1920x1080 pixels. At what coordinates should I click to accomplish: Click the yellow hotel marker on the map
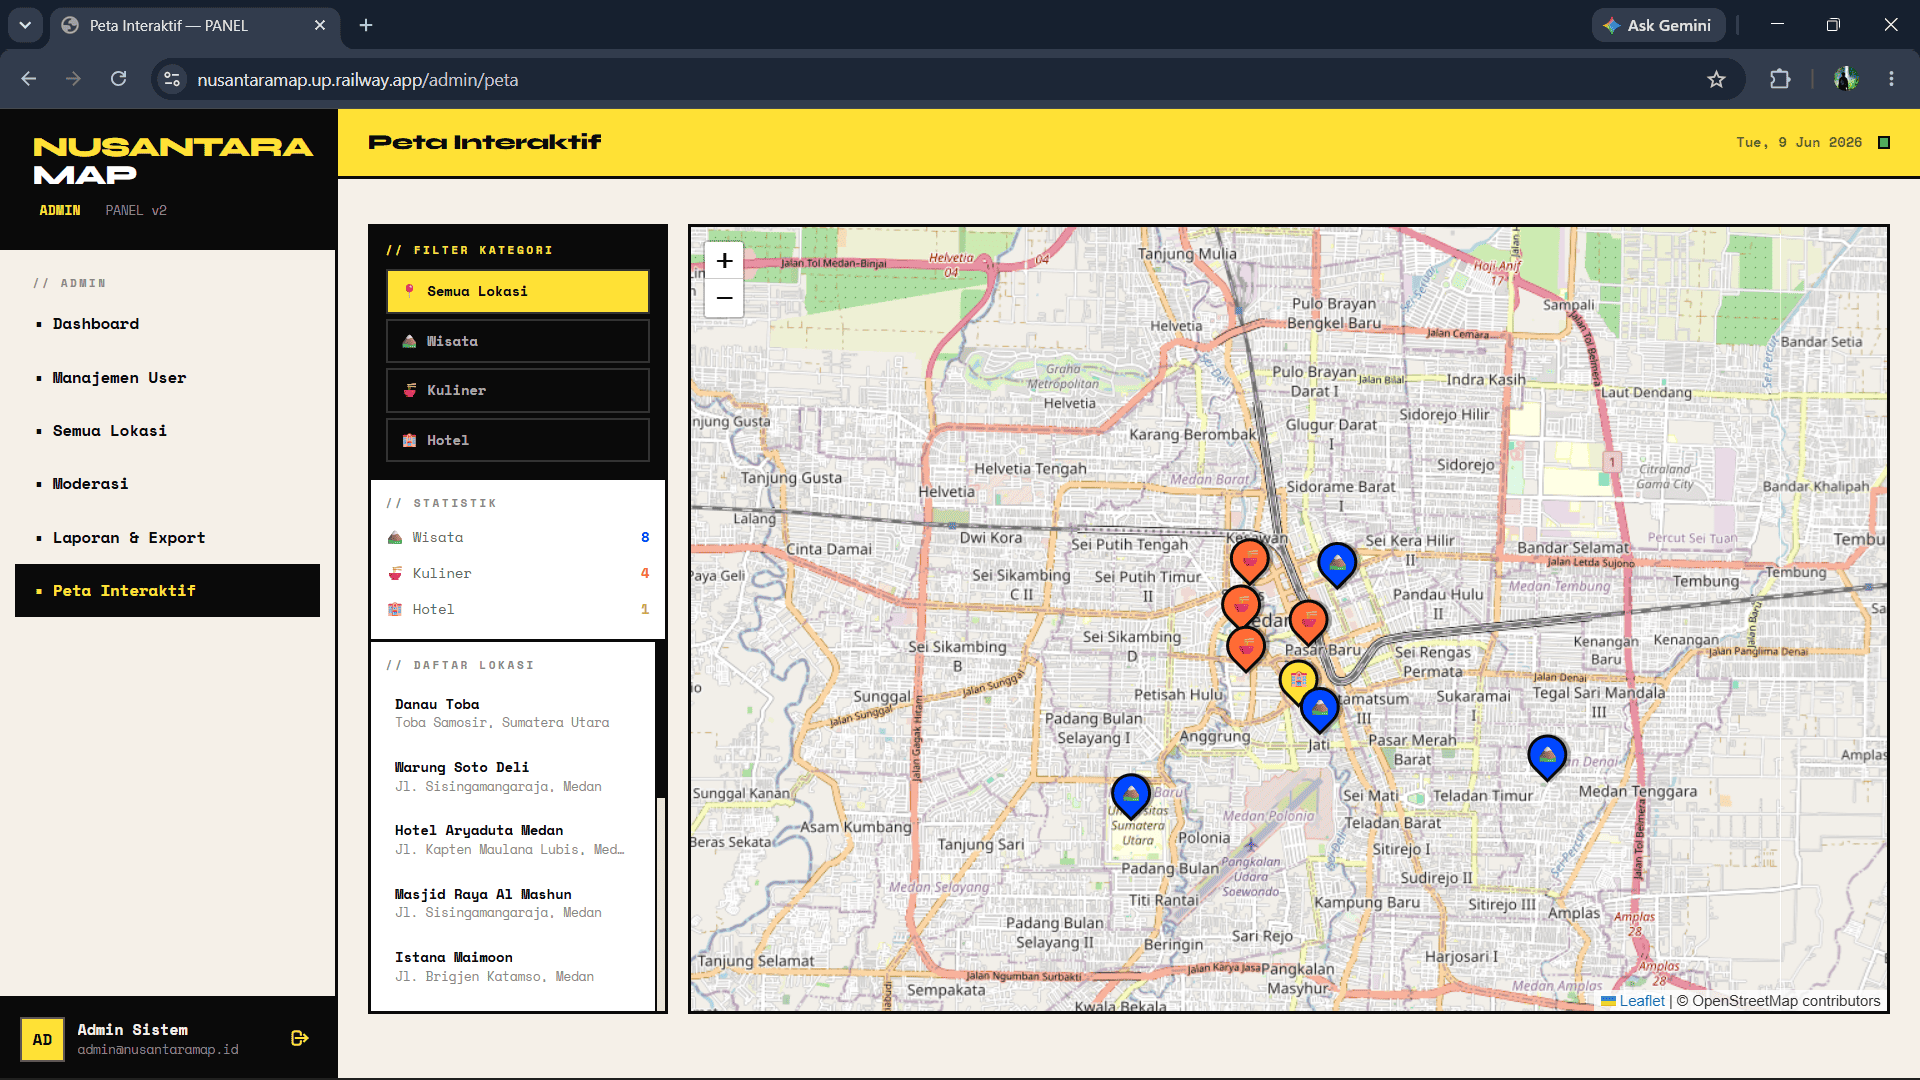coord(1298,681)
